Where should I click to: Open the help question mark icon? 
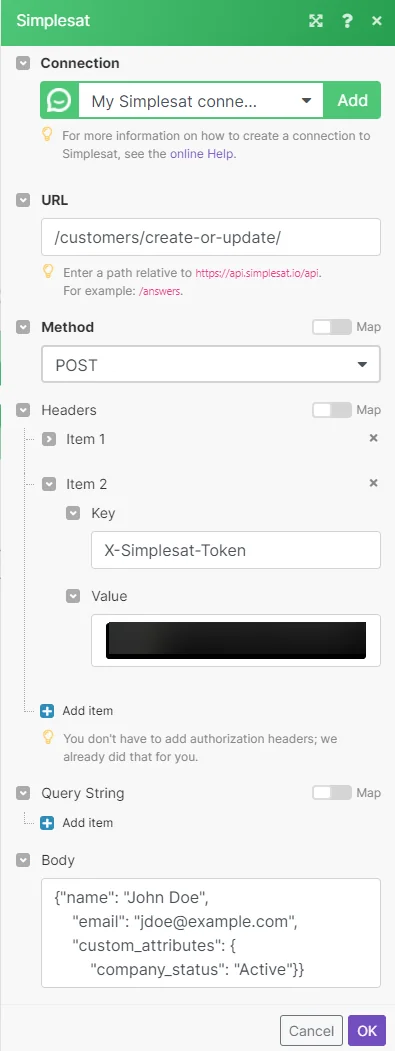347,21
